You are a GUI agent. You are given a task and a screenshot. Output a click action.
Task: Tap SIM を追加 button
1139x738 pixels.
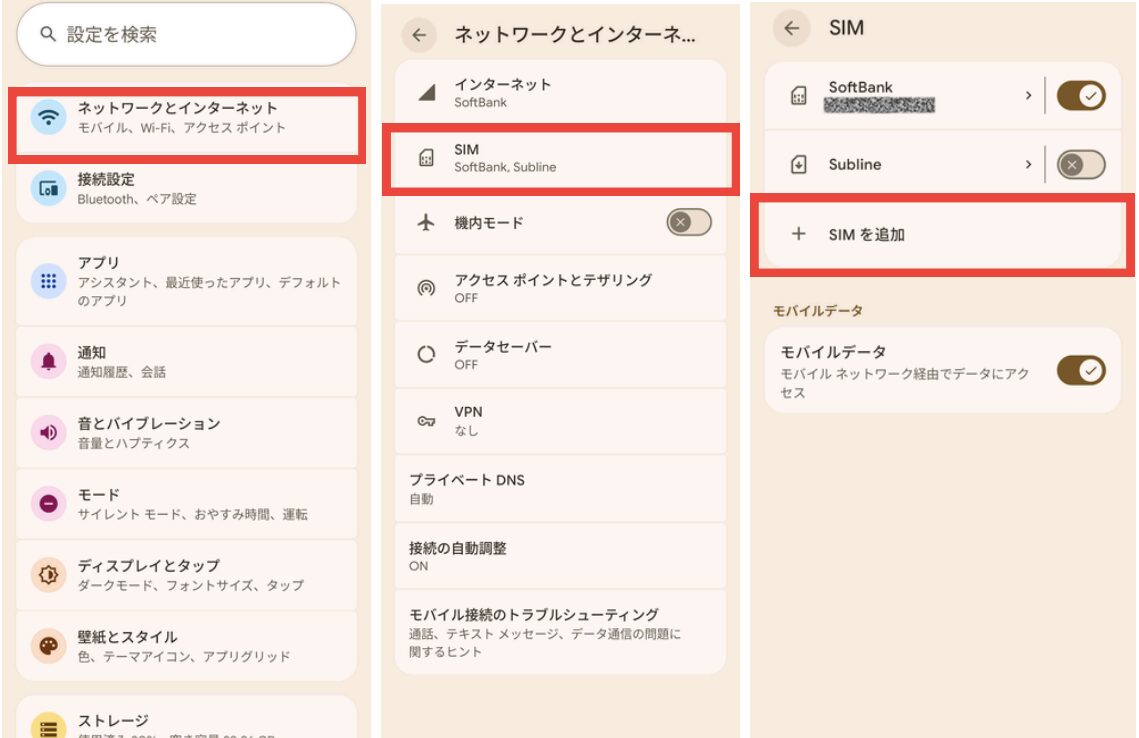tap(942, 235)
